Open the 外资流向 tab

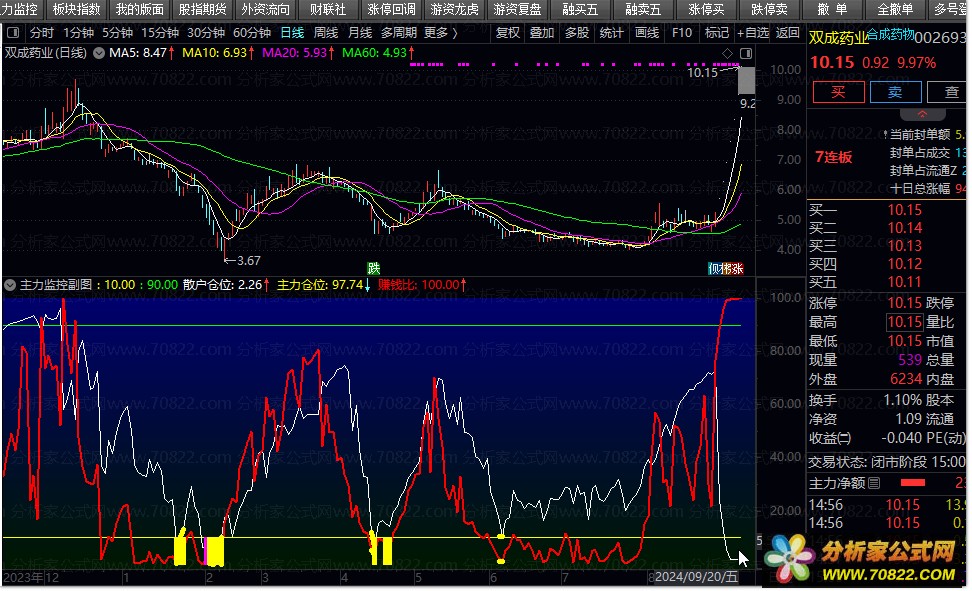click(x=265, y=9)
